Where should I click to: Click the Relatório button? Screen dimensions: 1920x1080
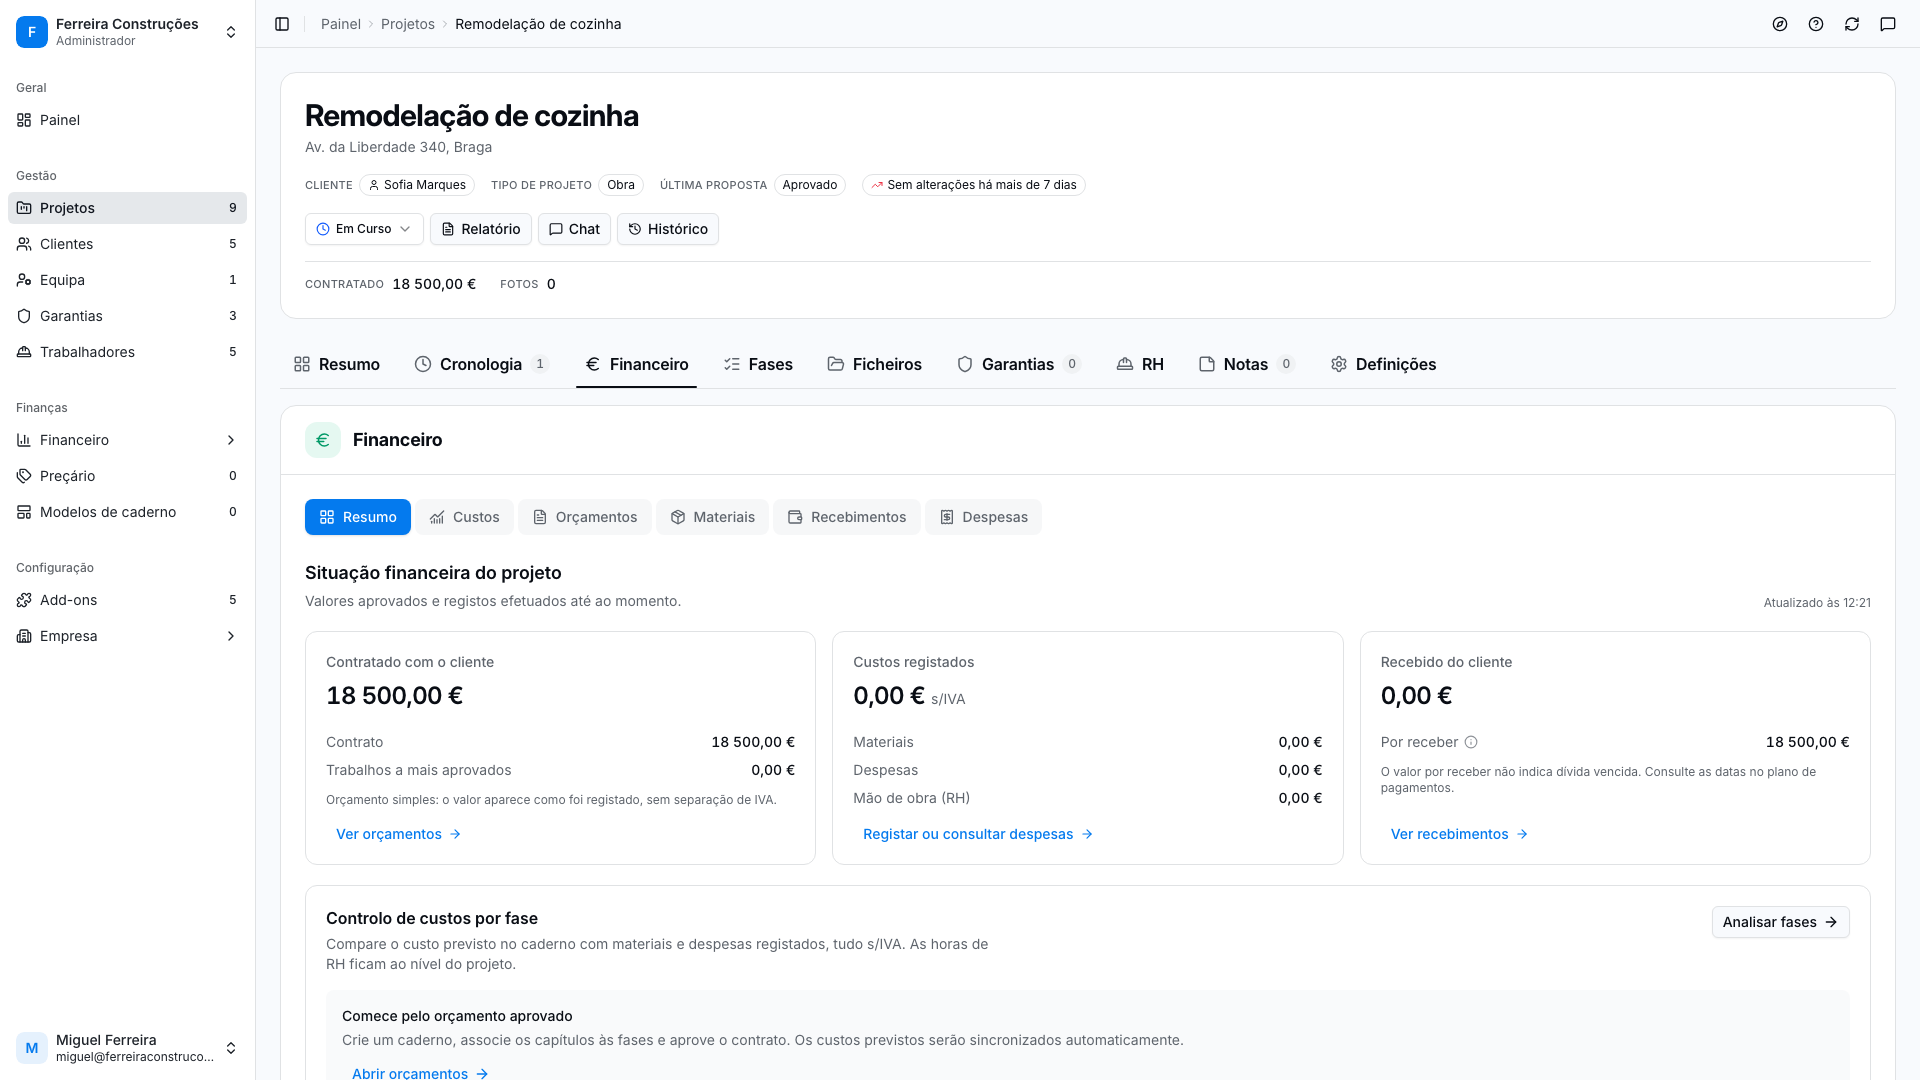[x=481, y=229]
